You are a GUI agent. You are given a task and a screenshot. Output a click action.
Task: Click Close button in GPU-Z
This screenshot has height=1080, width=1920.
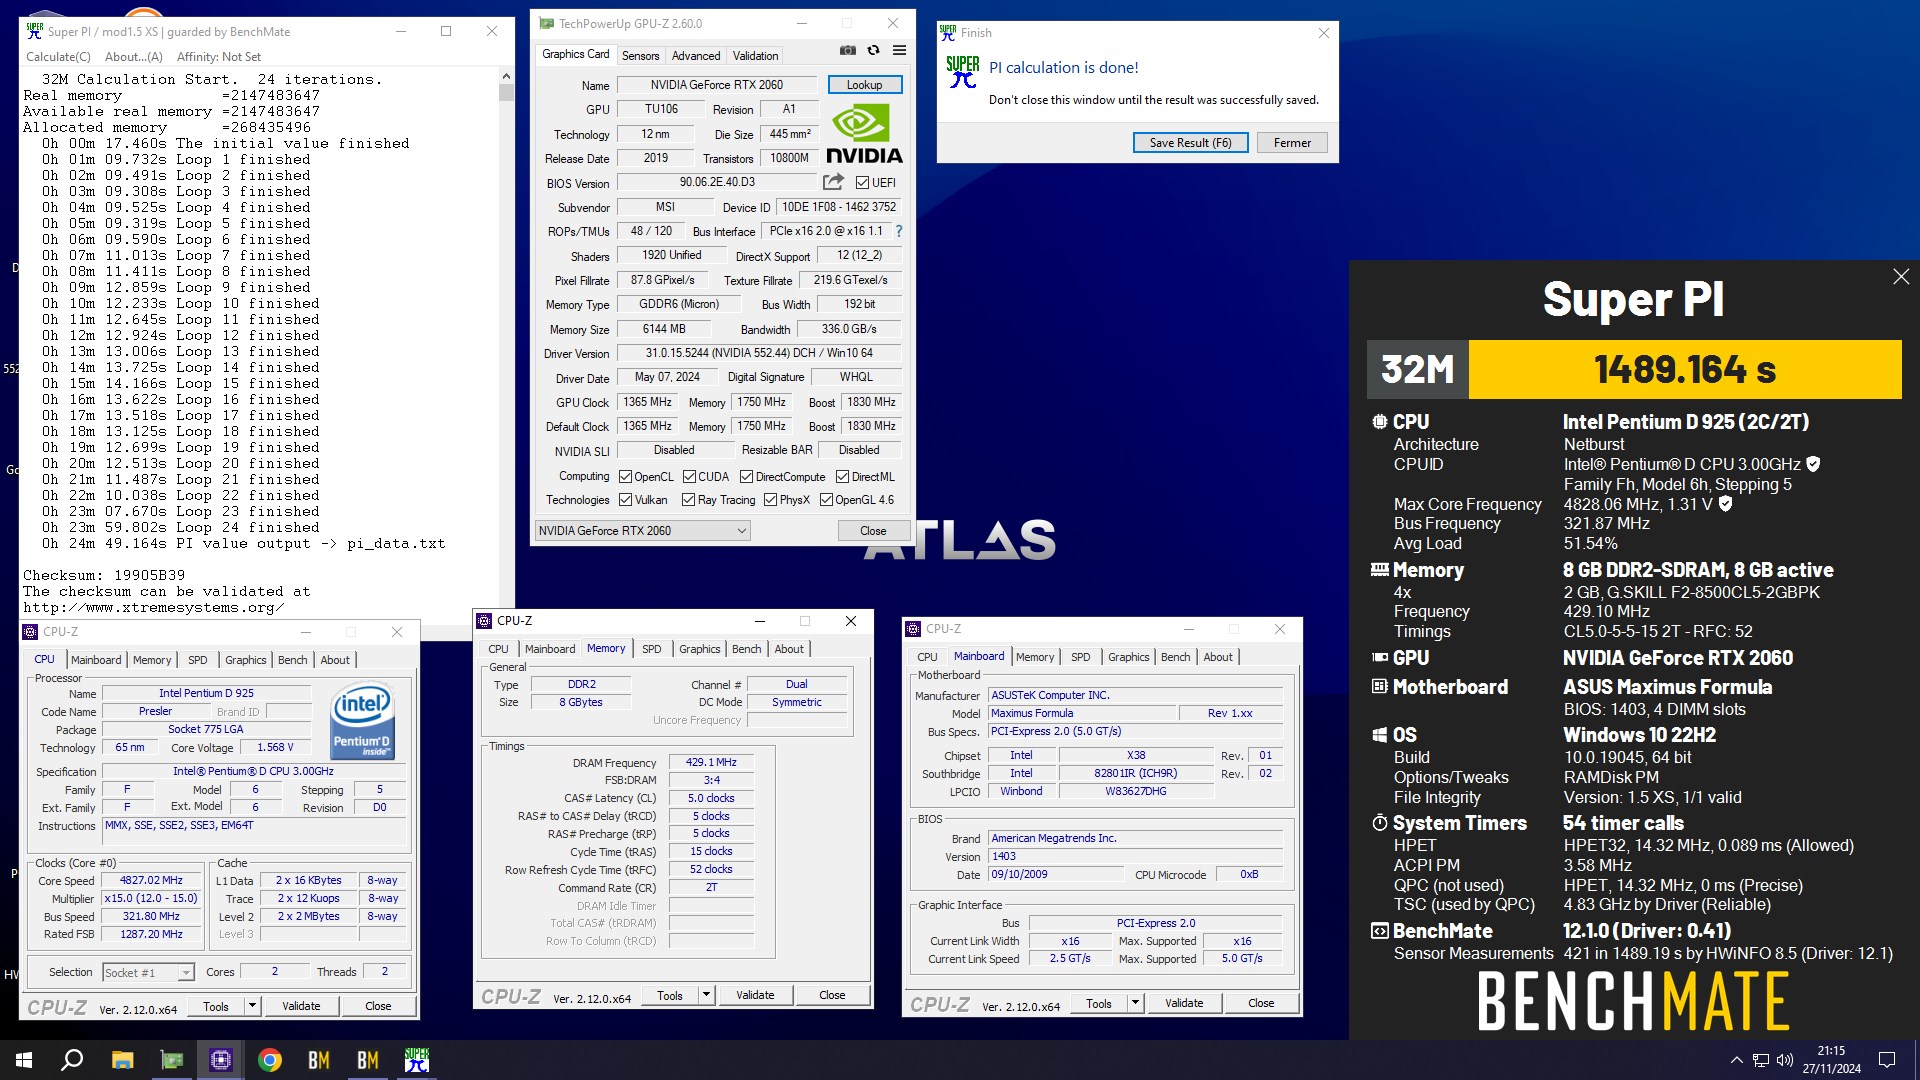click(x=873, y=531)
